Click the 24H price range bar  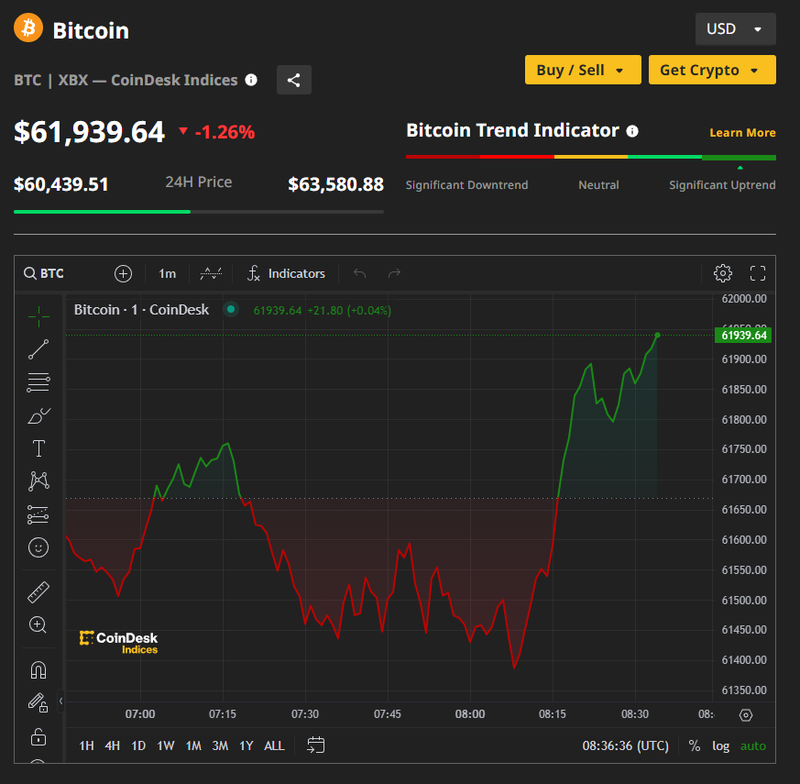point(198,211)
